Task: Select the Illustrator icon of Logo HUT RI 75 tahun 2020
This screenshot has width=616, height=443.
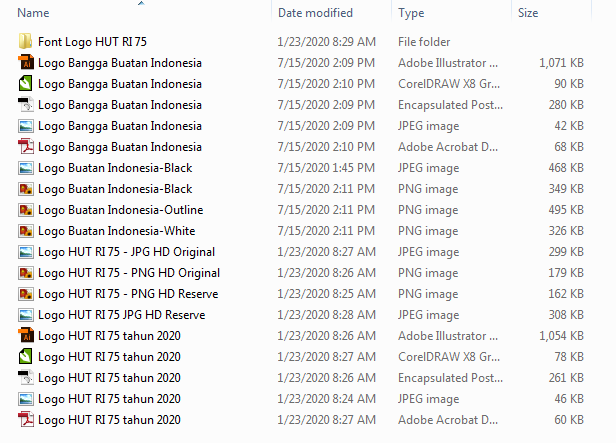Action: tap(26, 336)
